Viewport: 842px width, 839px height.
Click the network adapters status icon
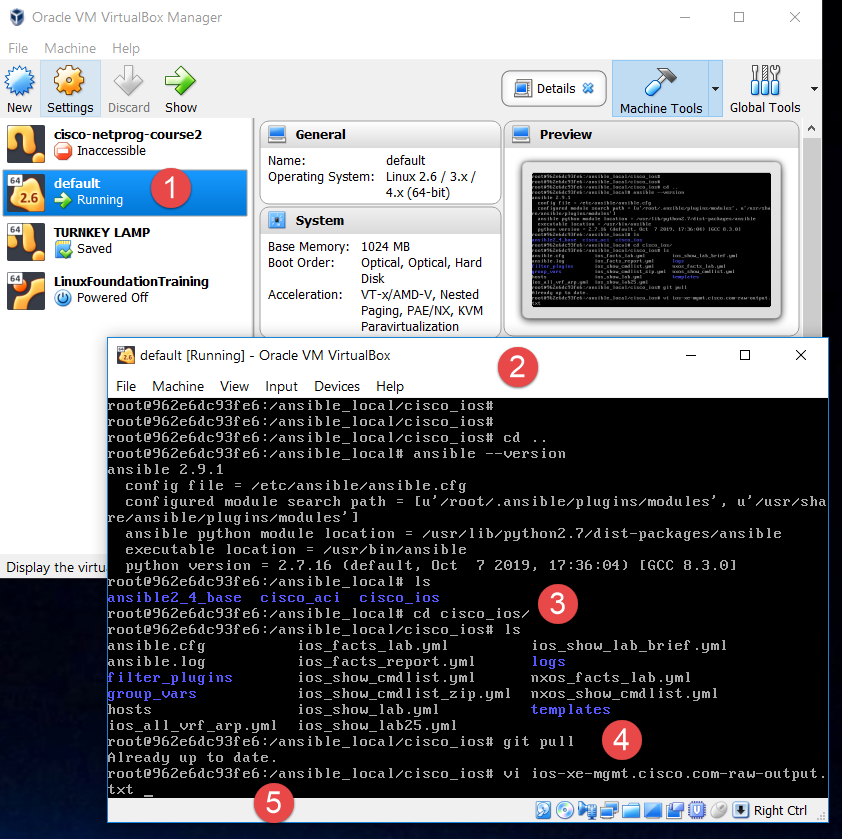609,810
